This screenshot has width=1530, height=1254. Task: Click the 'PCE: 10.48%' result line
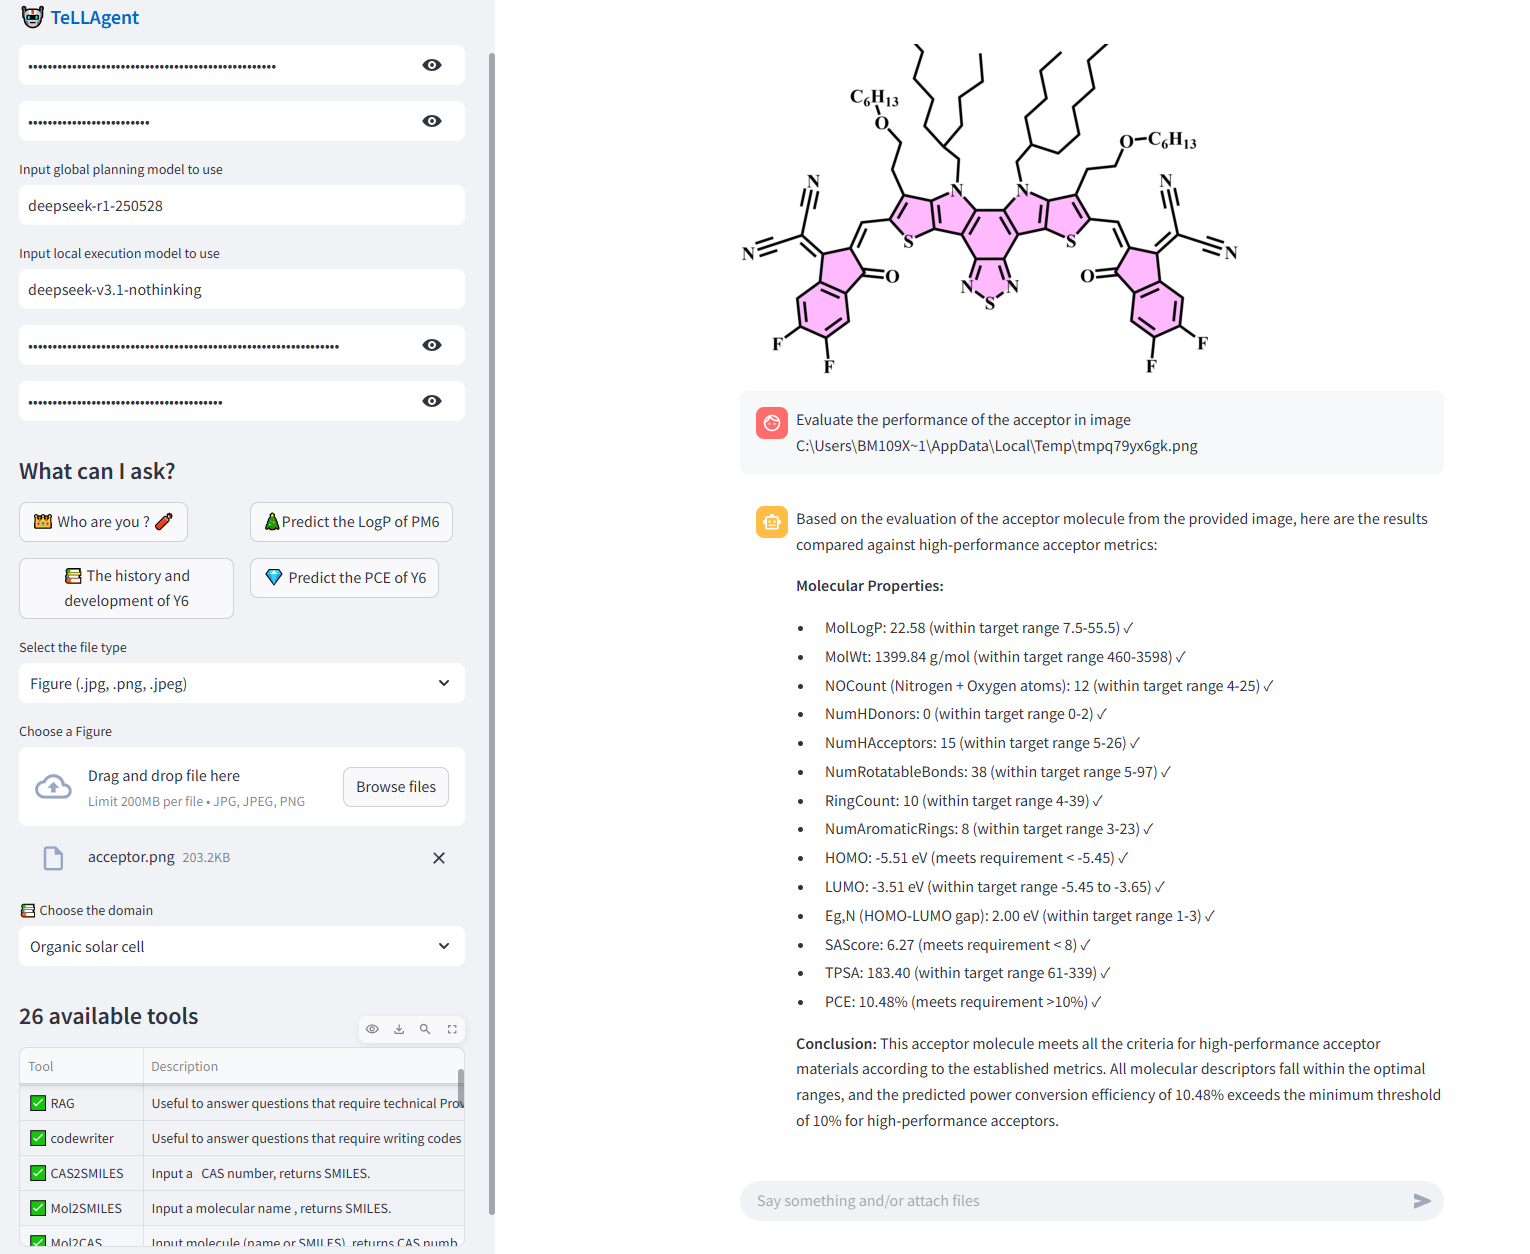coord(963,1002)
